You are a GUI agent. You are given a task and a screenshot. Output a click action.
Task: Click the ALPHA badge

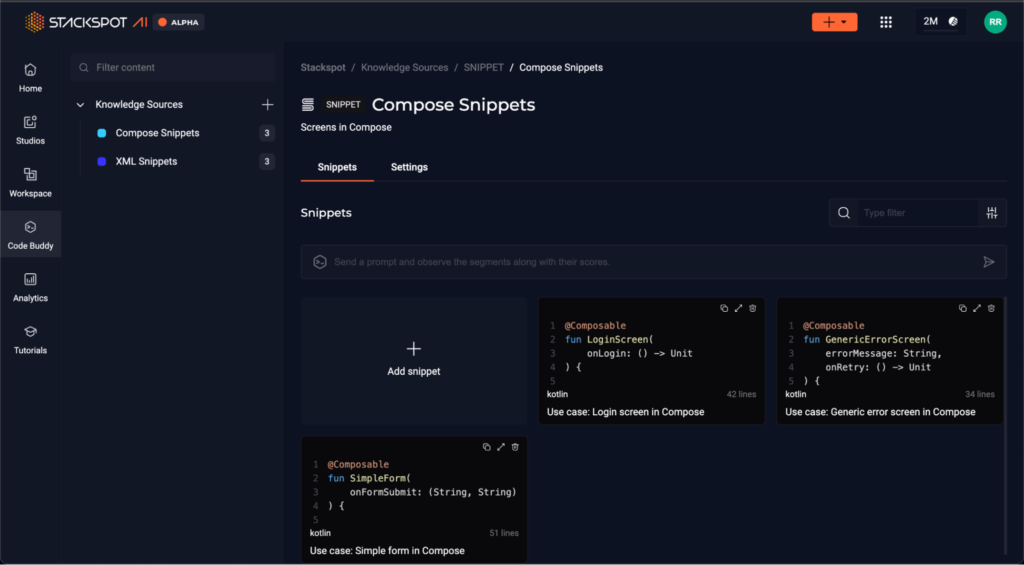click(x=179, y=22)
